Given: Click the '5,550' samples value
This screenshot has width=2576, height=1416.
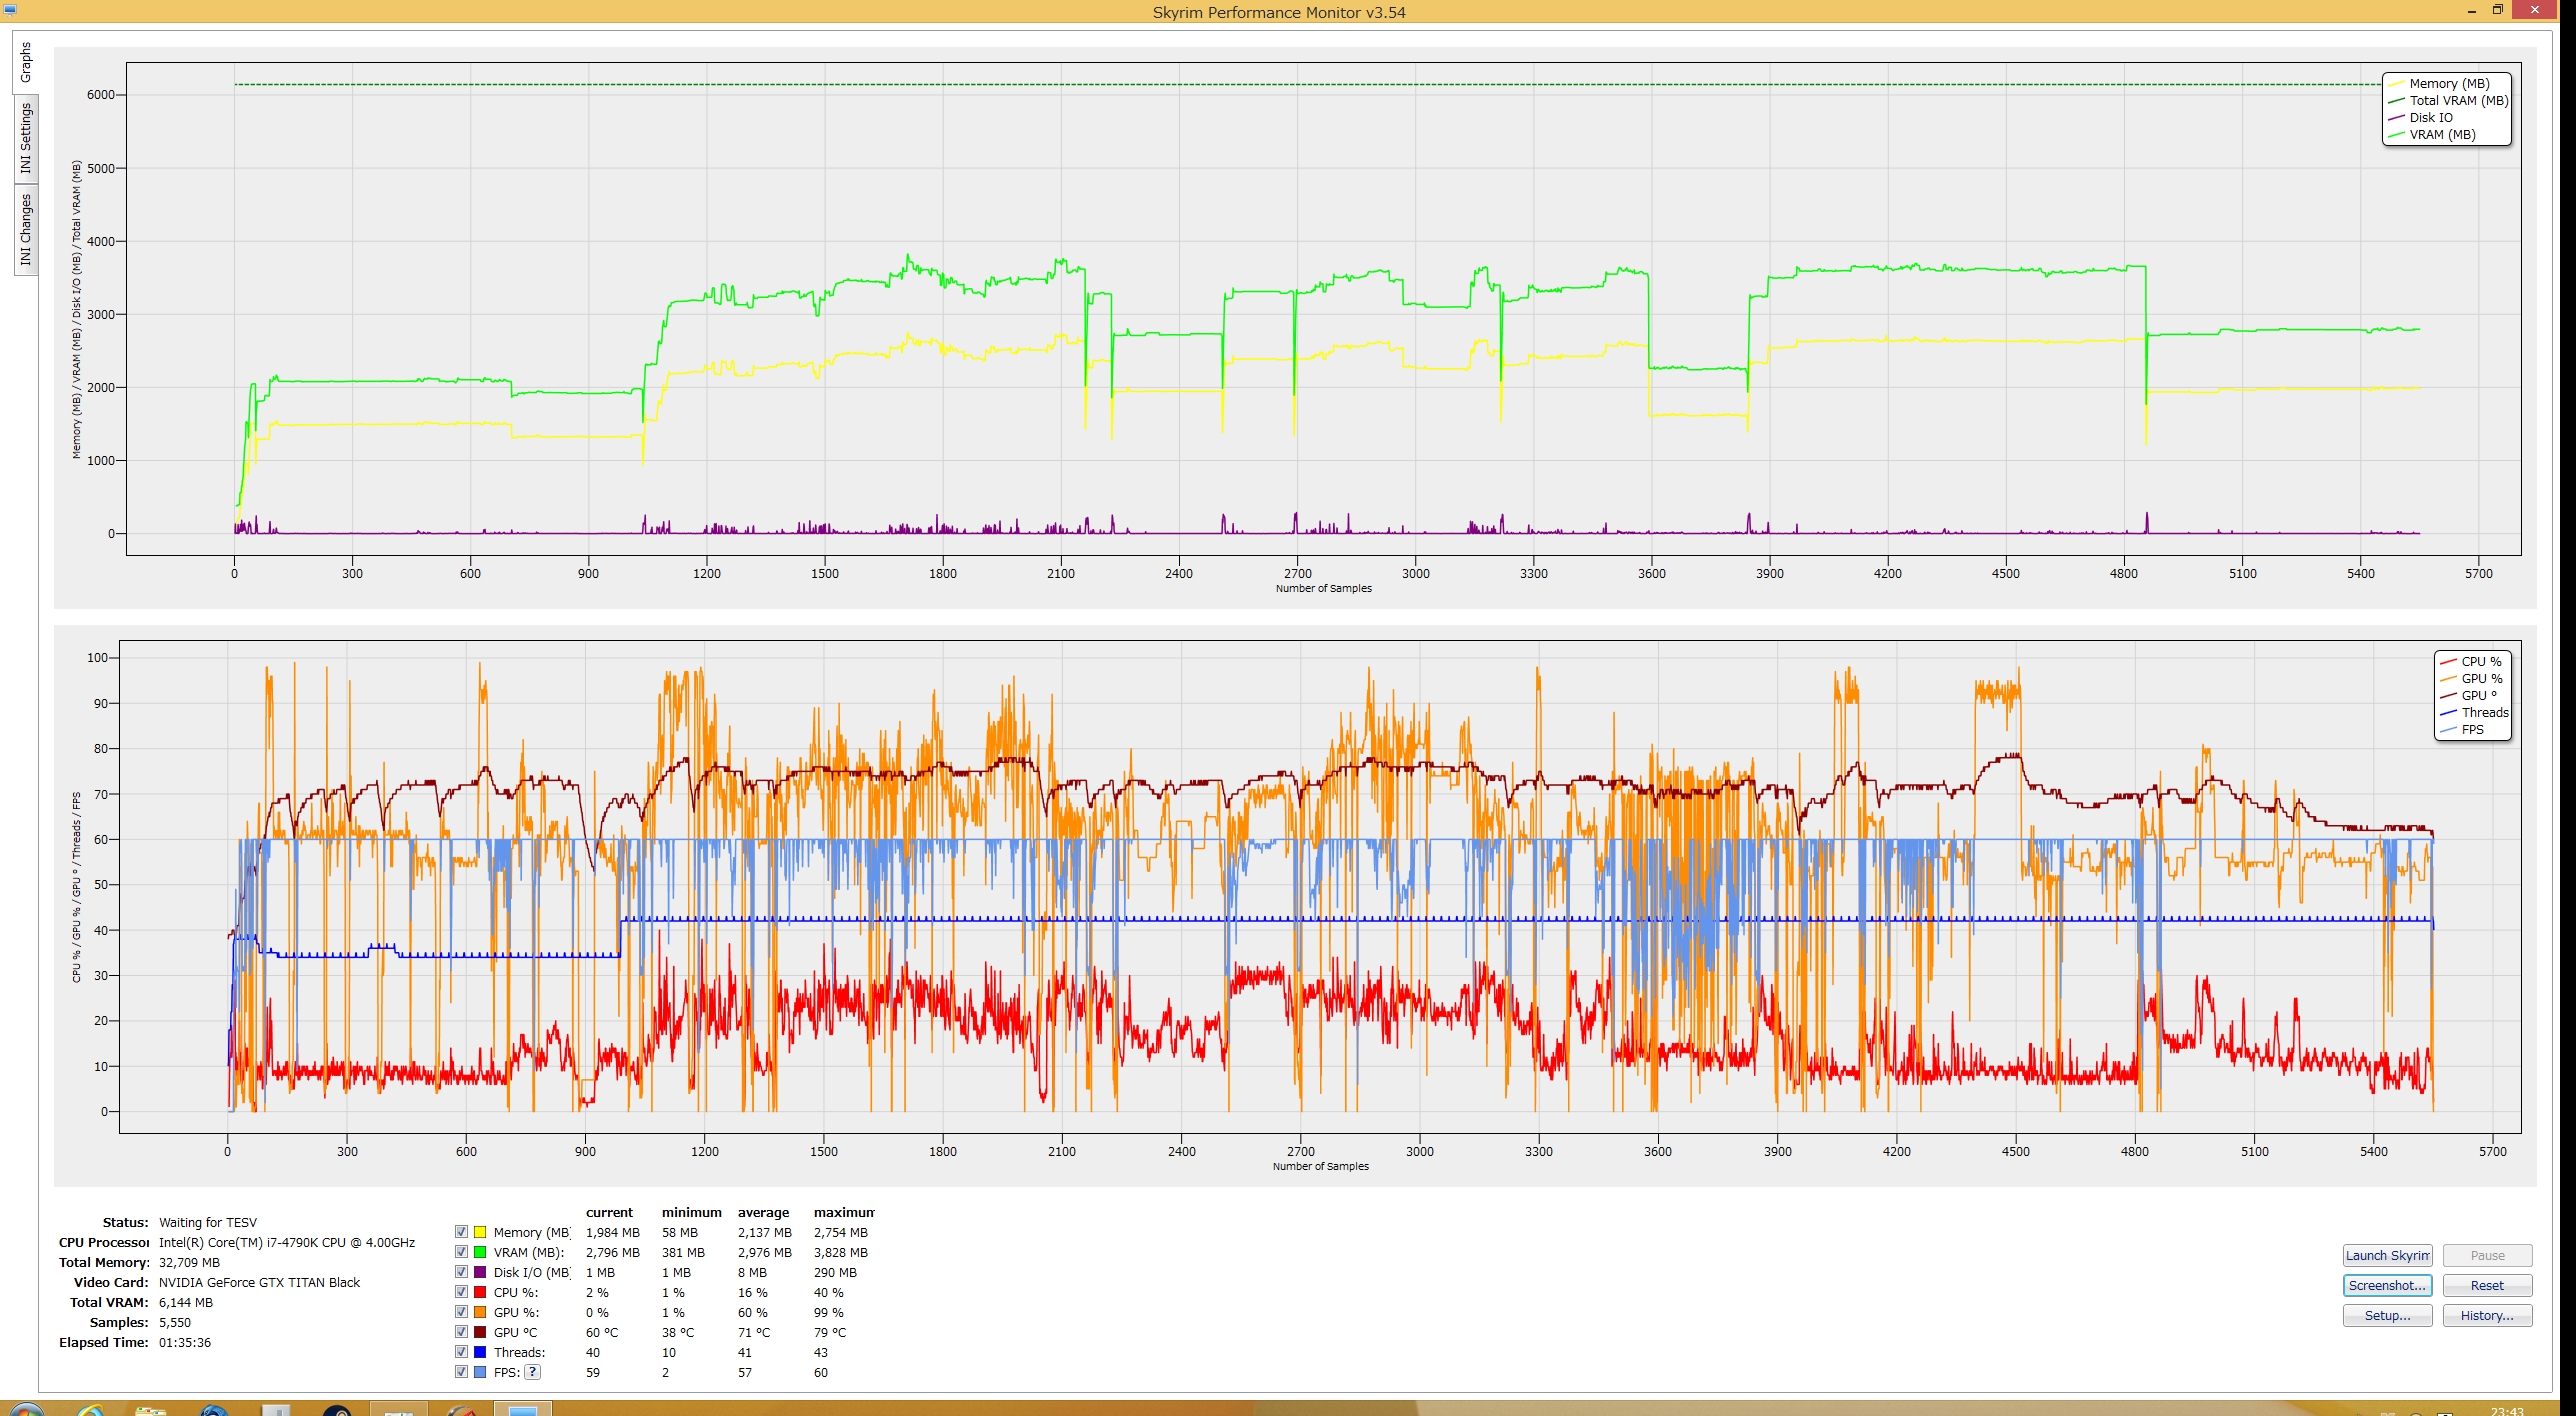Looking at the screenshot, I should pos(175,1323).
